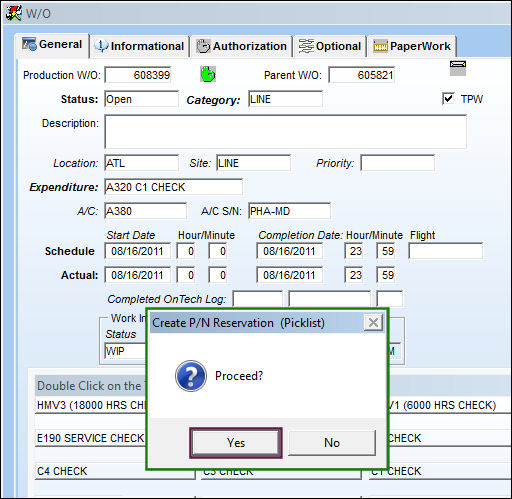
Task: Click the Schedule Start Date field
Action: tap(137, 251)
